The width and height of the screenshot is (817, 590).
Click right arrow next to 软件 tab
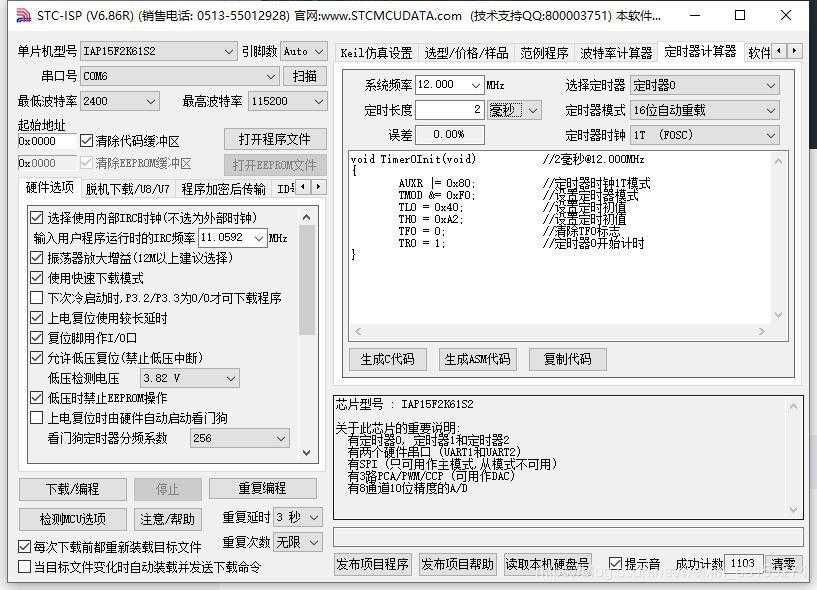click(794, 51)
